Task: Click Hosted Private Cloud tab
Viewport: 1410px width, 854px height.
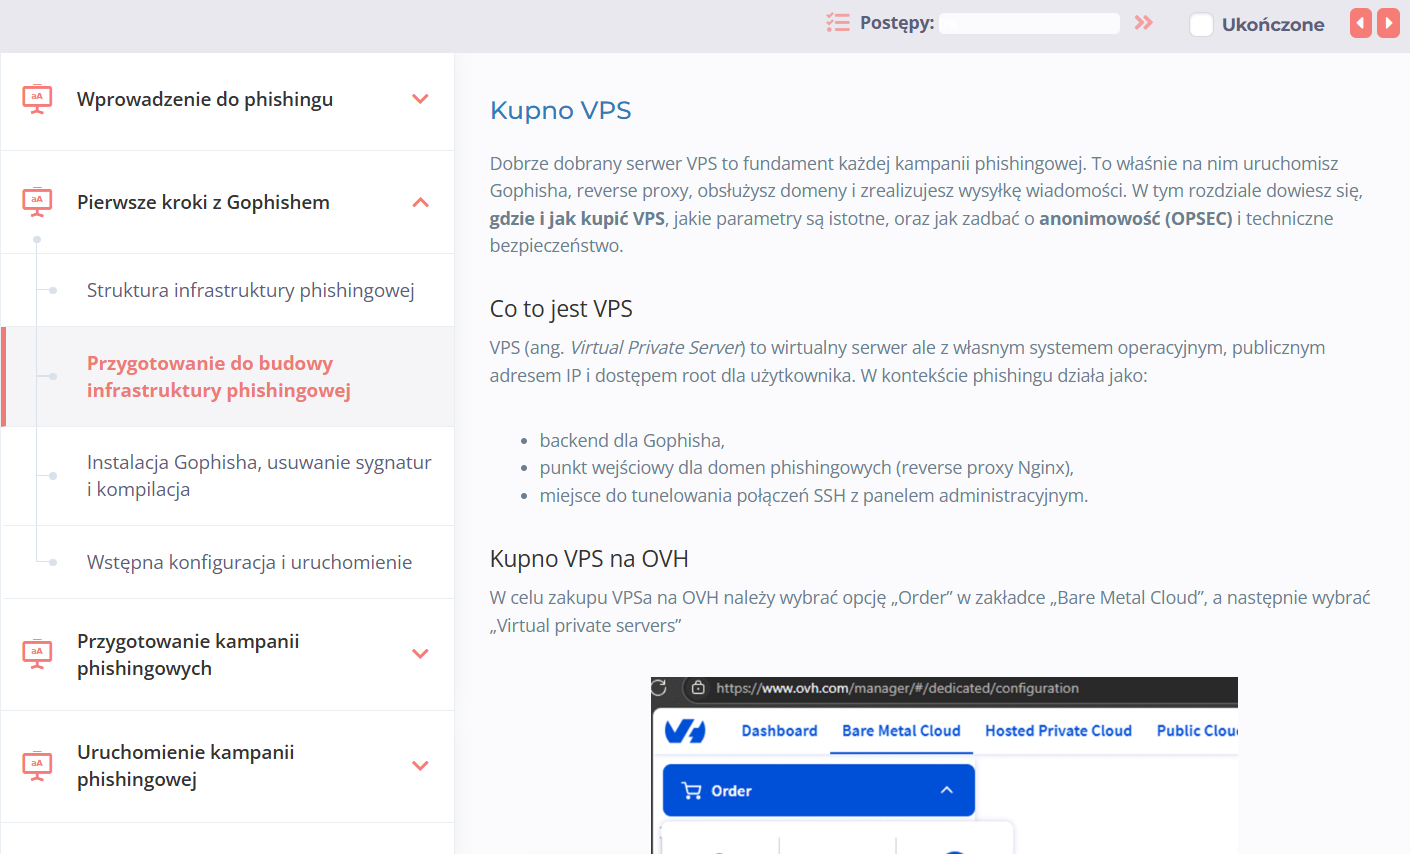Action: 1058,731
